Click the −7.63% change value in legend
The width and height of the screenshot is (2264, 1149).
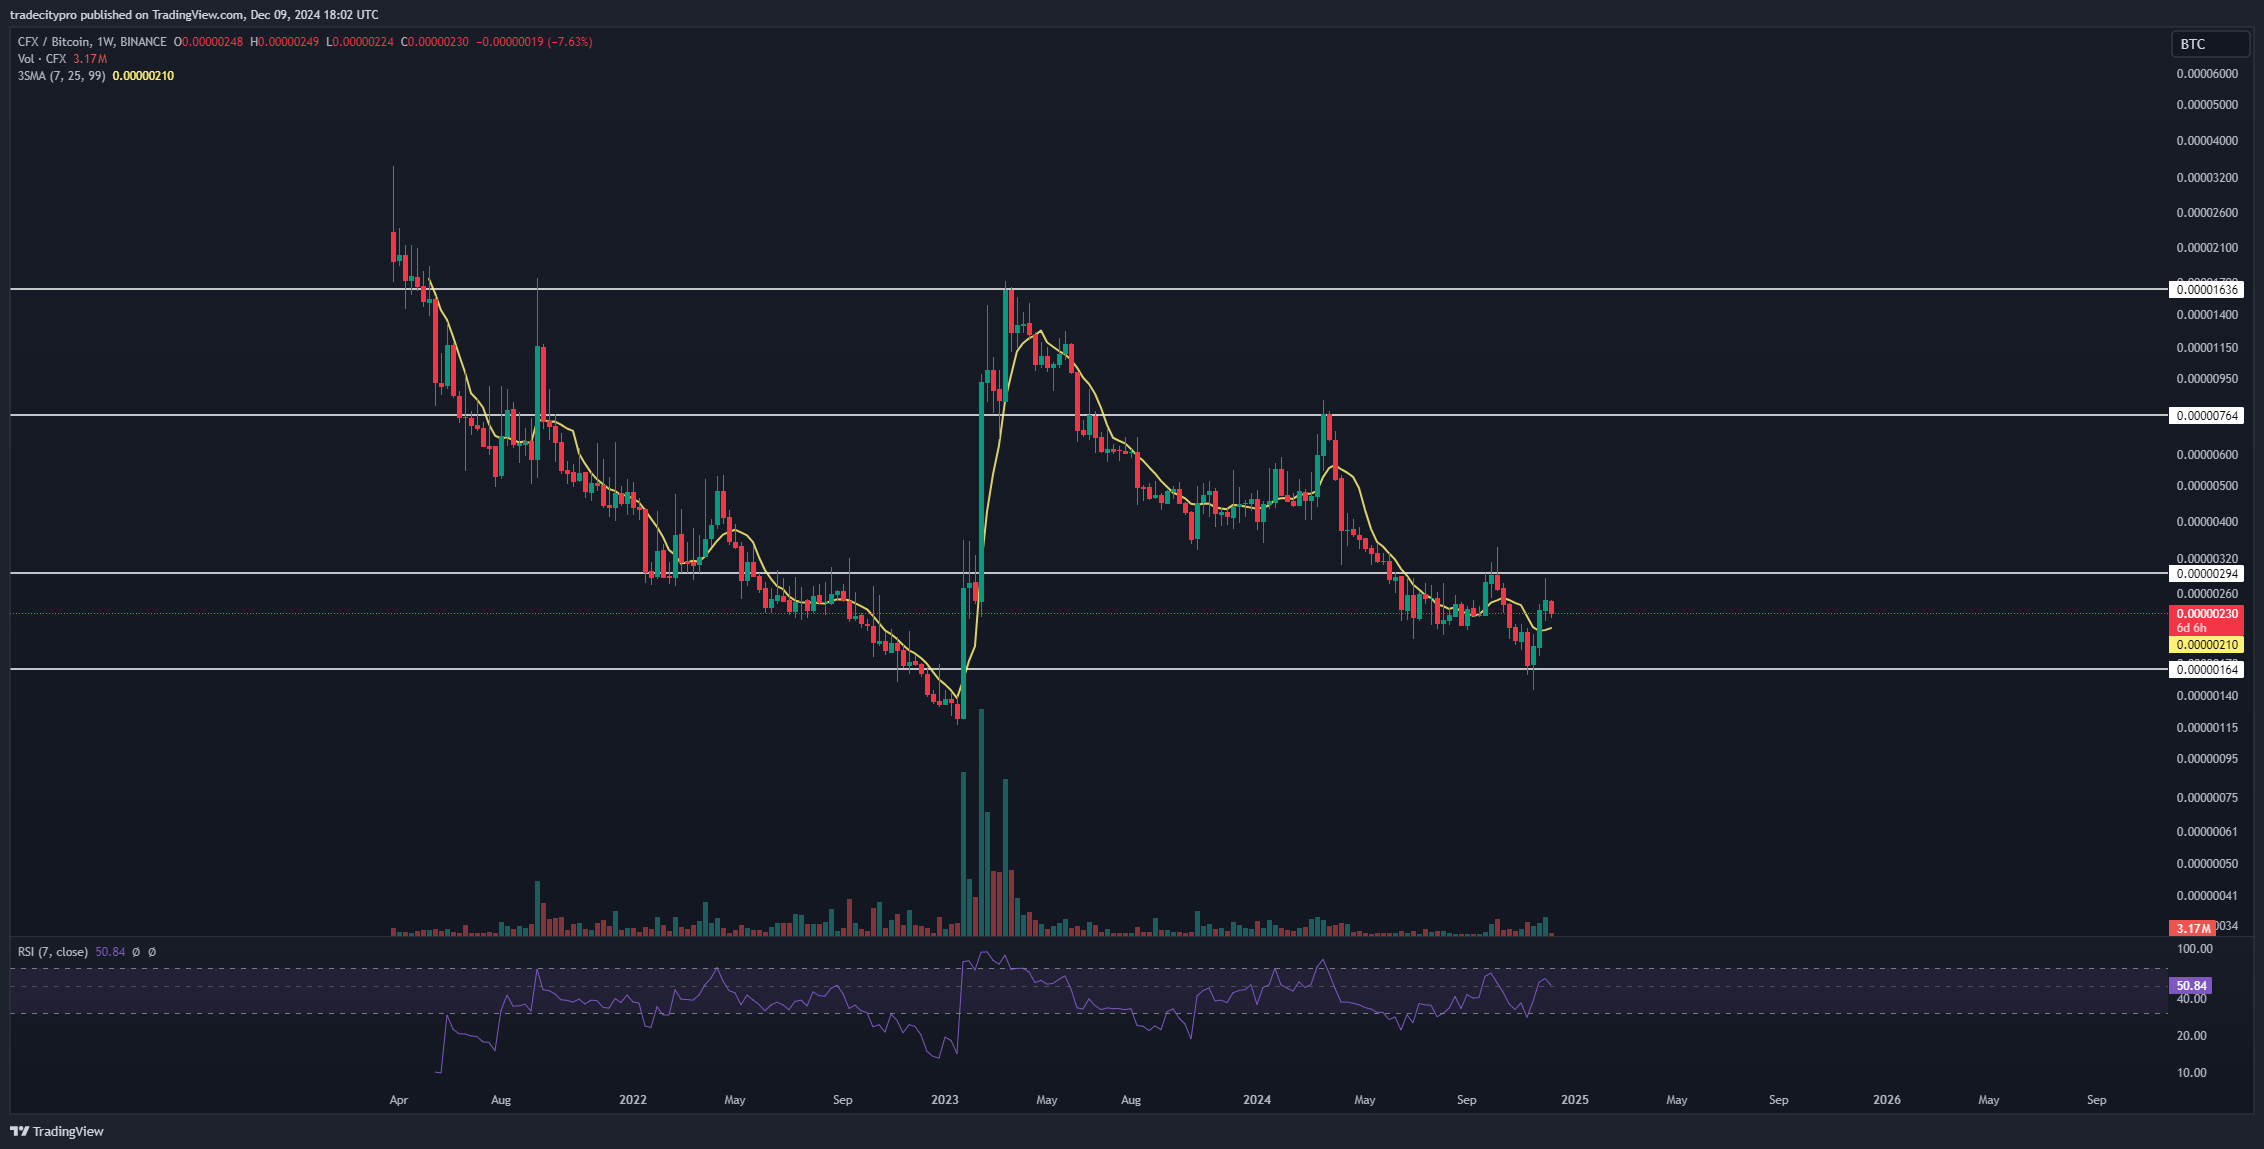click(569, 42)
